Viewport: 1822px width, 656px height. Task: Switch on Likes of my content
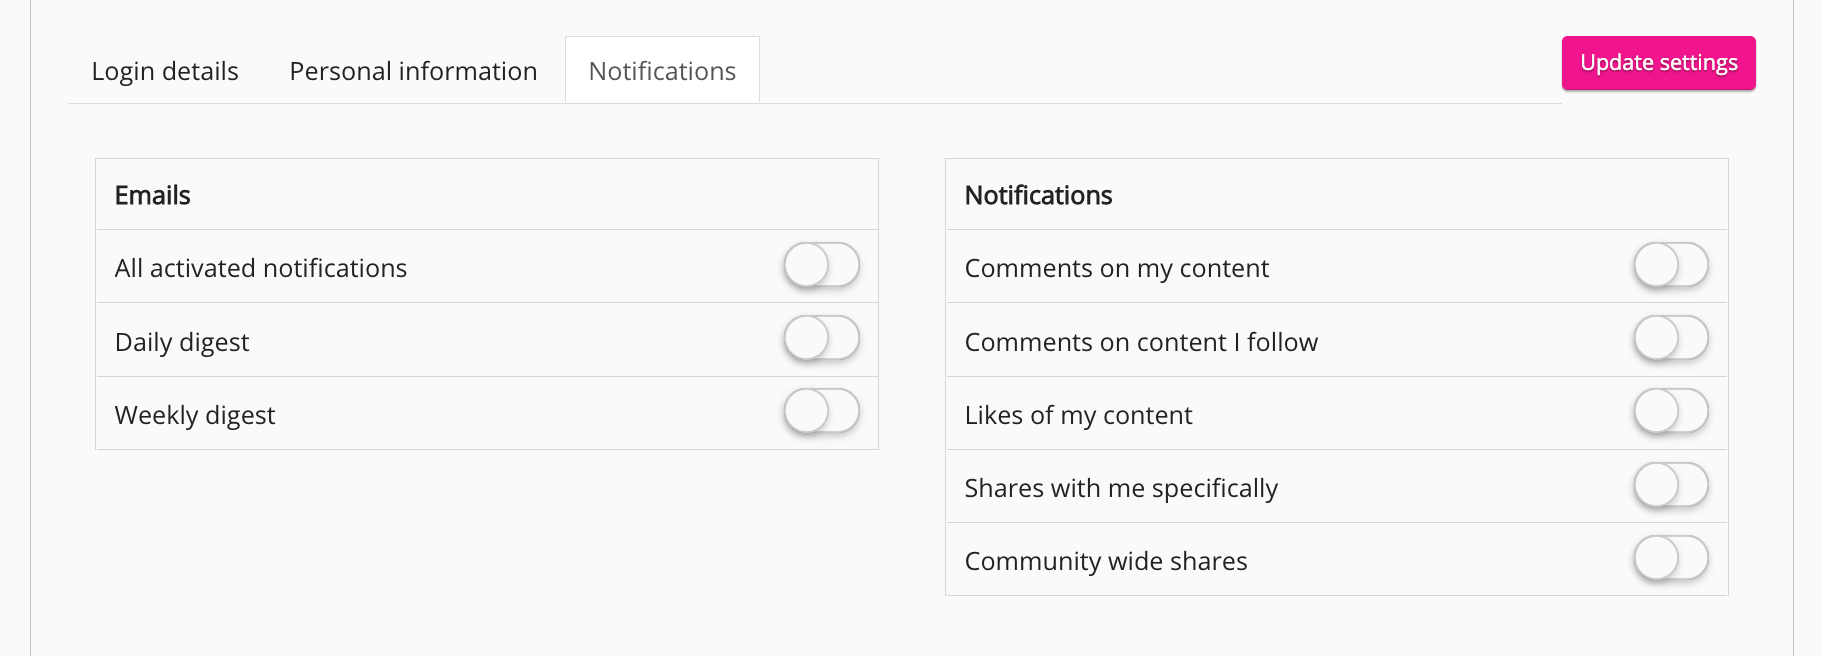[1671, 412]
